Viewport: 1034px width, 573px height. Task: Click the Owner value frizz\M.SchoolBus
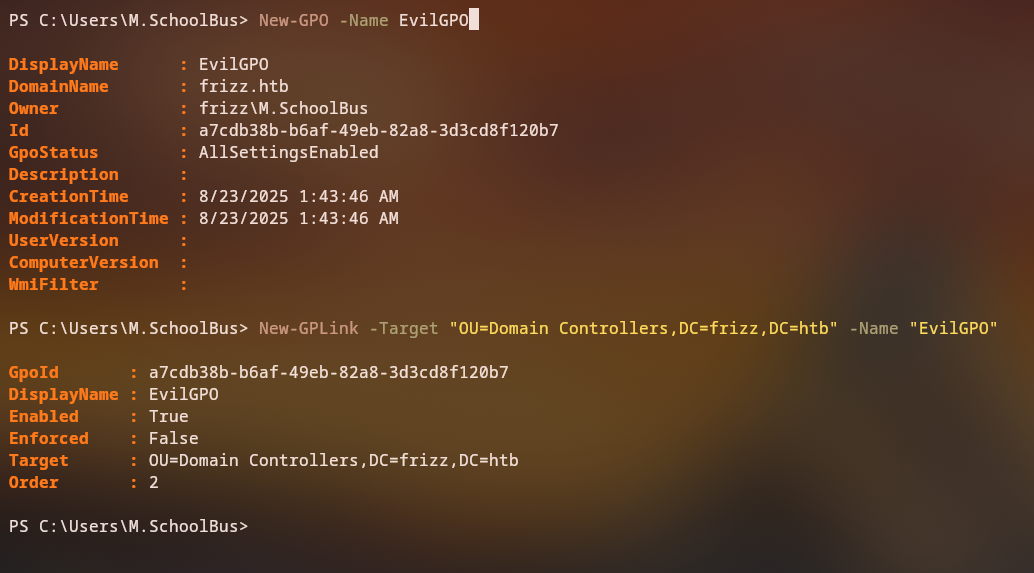click(283, 109)
